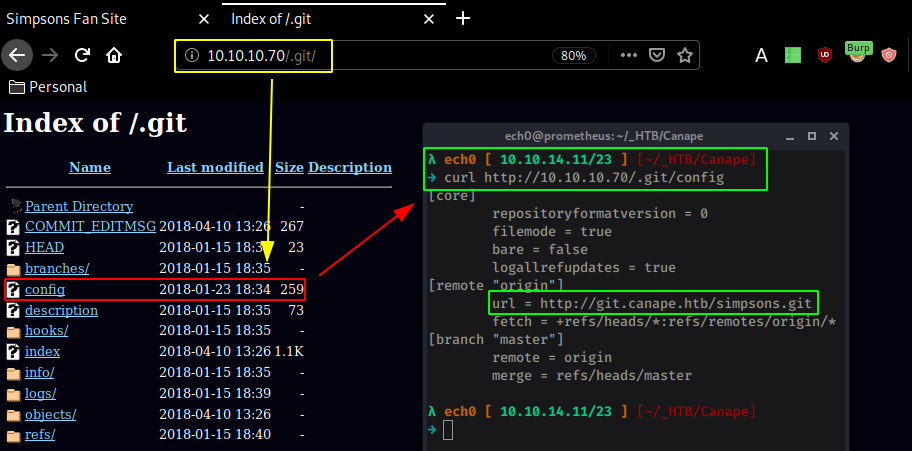Browse the refs/ directory
Viewport: 912px width, 451px height.
(40, 435)
